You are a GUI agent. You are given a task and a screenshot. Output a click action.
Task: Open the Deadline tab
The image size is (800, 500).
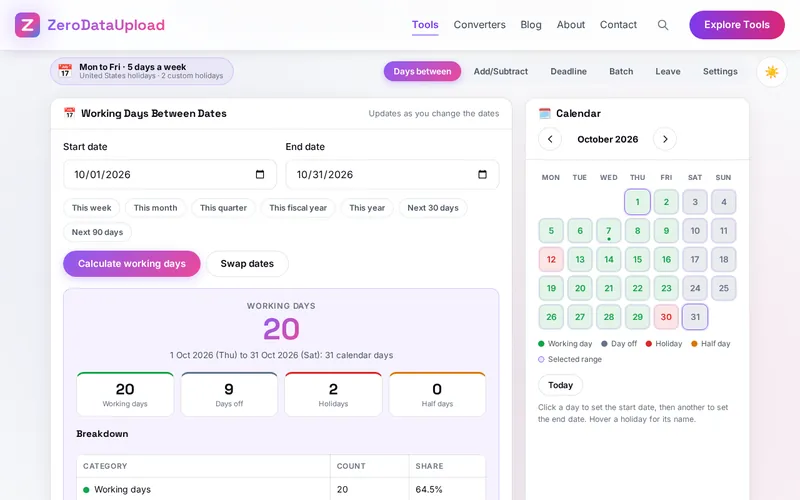[x=568, y=71]
